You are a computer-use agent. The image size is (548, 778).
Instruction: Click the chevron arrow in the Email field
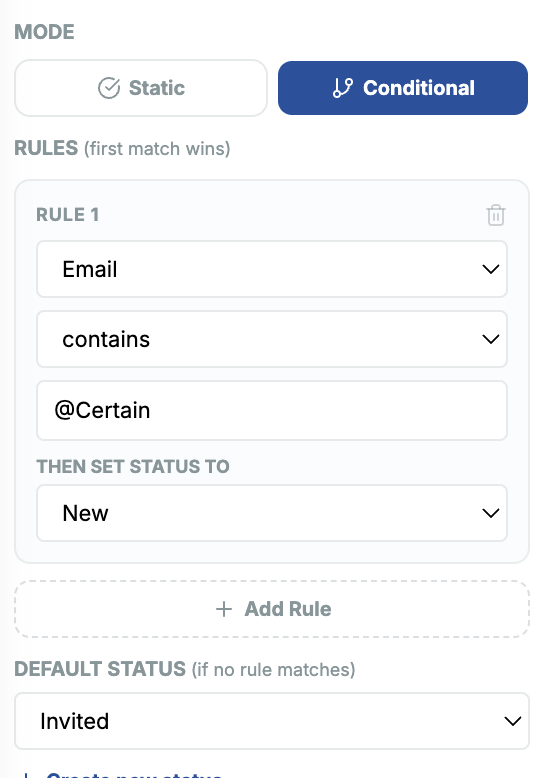(490, 269)
